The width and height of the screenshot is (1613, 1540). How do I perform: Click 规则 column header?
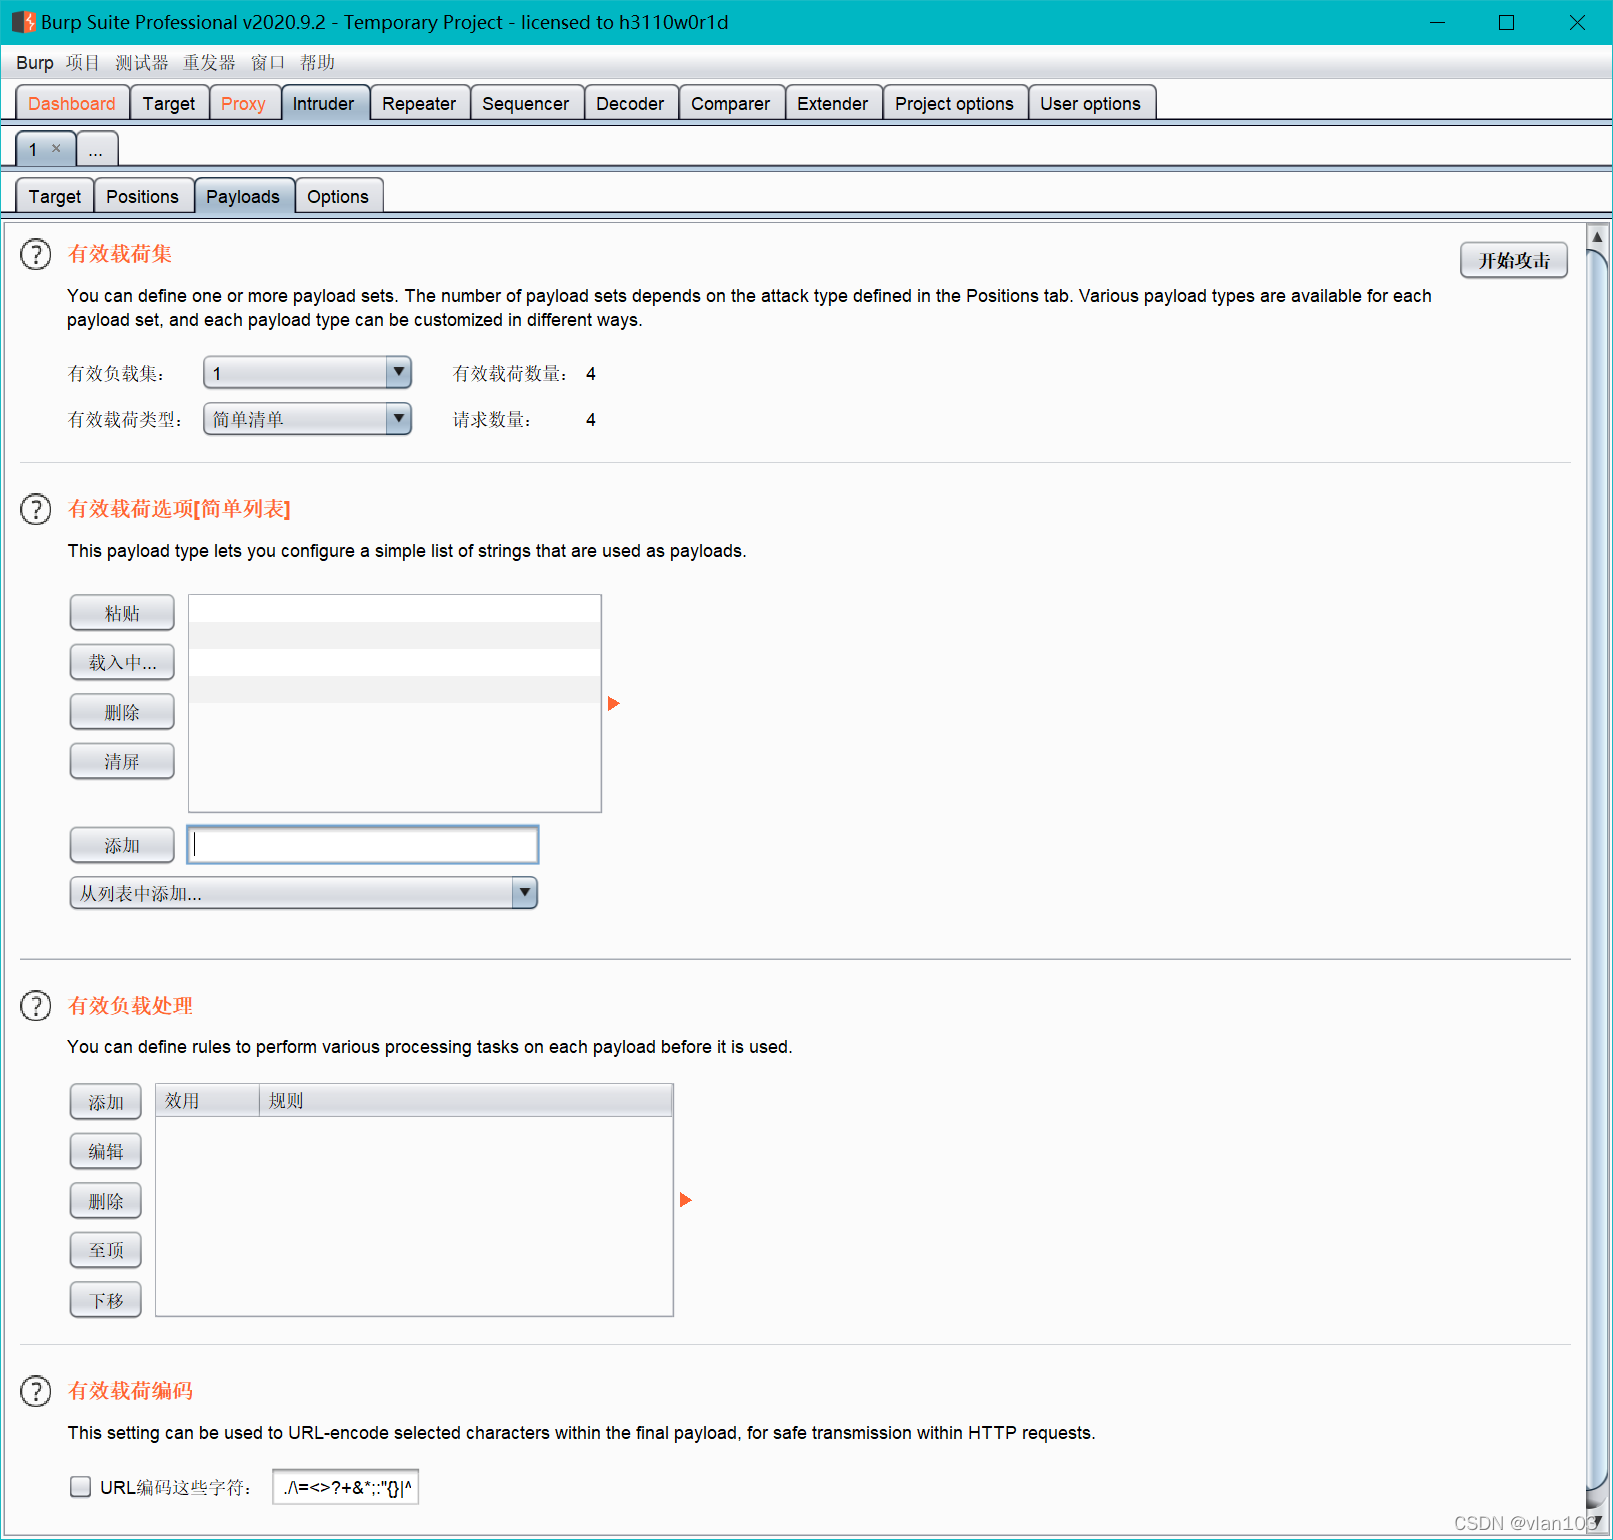466,1101
